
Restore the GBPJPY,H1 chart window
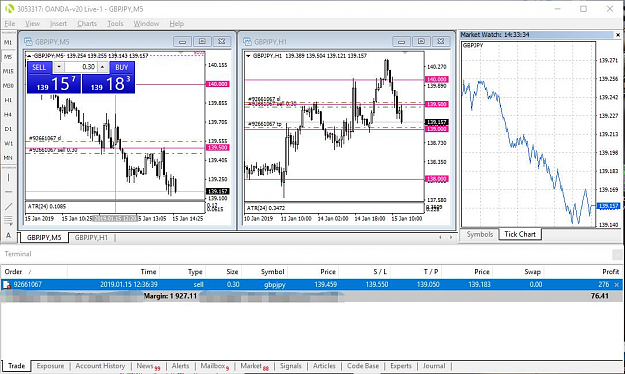point(421,41)
